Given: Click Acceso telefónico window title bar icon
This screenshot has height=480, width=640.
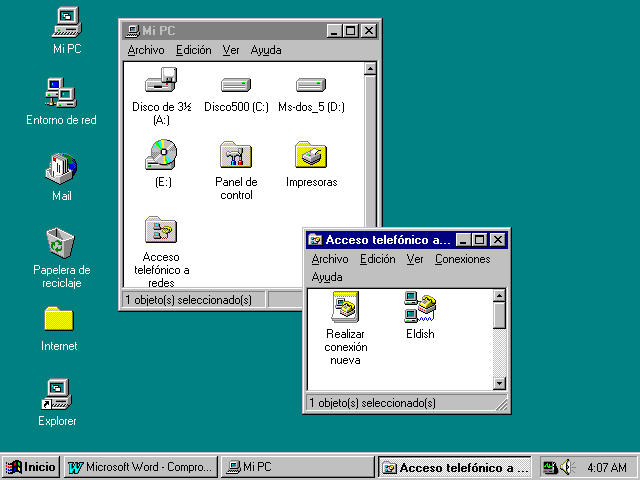Looking at the screenshot, I should 315,240.
